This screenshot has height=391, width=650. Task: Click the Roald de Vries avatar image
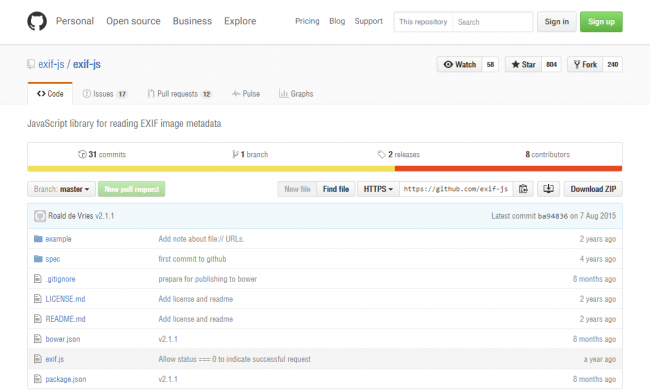tap(40, 216)
